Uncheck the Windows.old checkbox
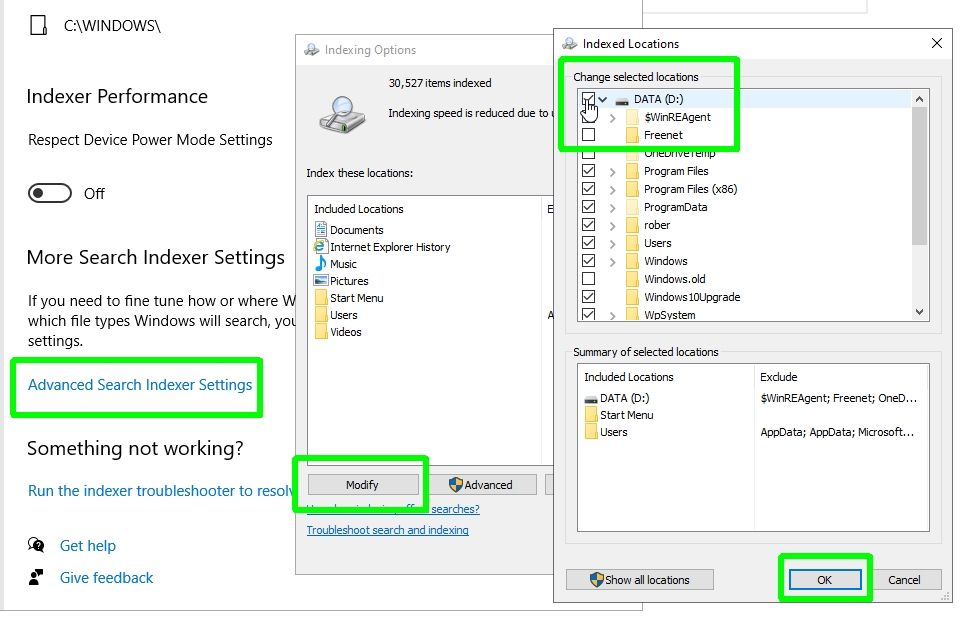The width and height of the screenshot is (970, 624). (x=589, y=278)
